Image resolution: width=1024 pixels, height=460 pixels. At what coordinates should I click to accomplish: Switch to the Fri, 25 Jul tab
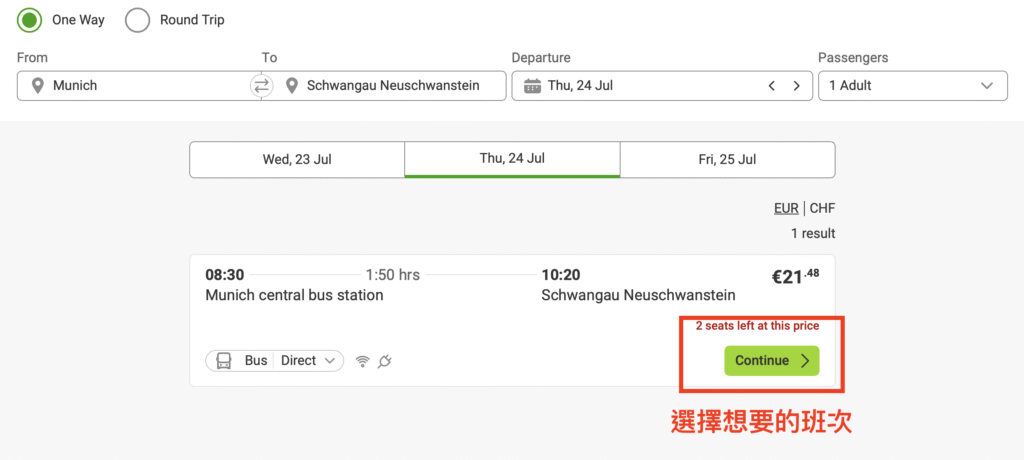pyautogui.click(x=727, y=159)
